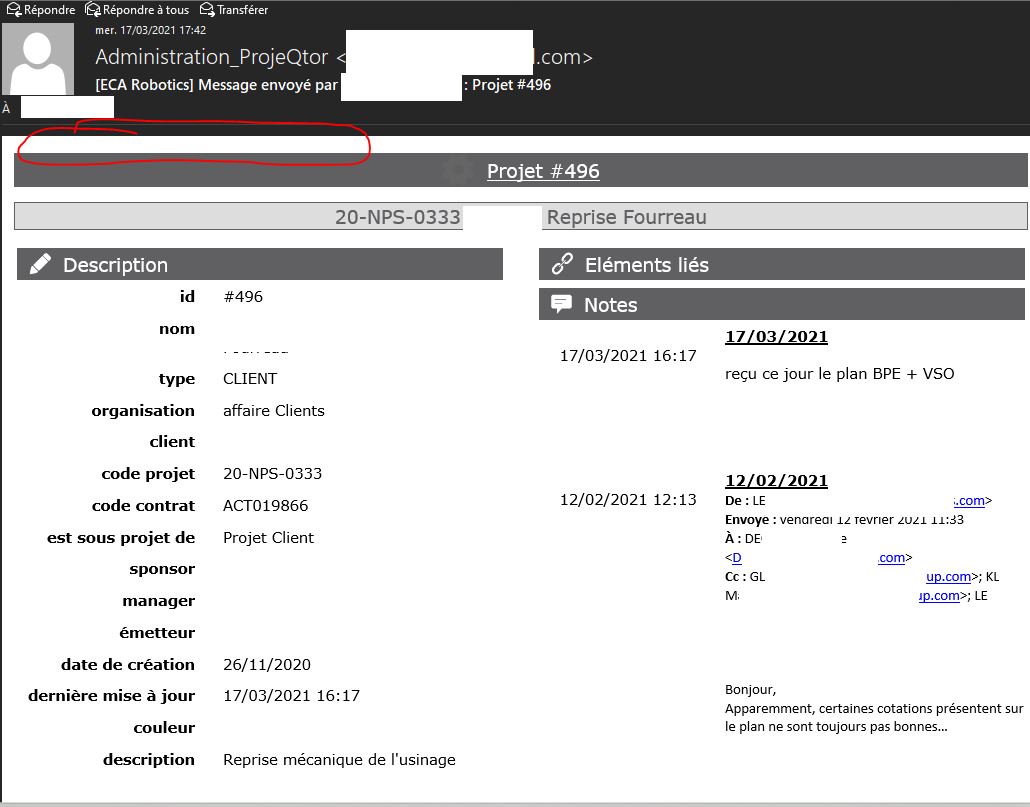Screen dimensions: 1030x807
Task: Click the Répondre reply icon
Action: [x=14, y=10]
